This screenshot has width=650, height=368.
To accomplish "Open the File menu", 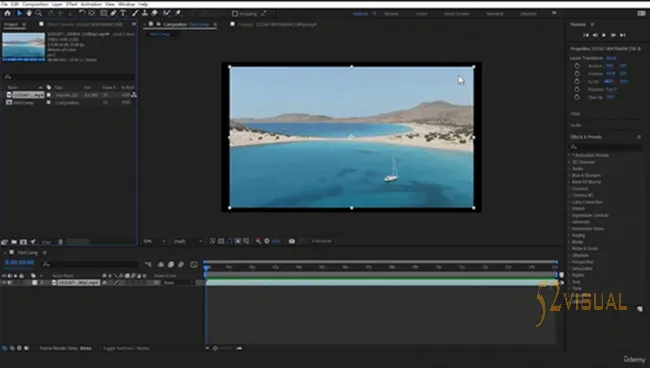I will click(4, 4).
